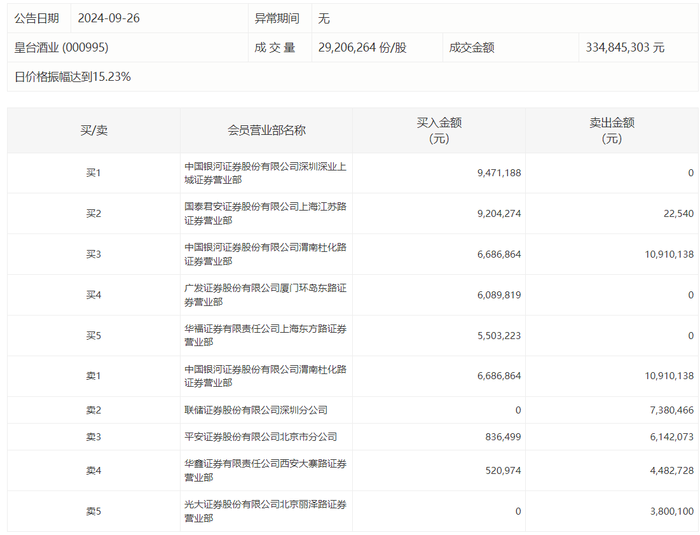700x535 pixels.
Task: Select 光大证券北京丽泽路 branch name
Action: point(265,511)
